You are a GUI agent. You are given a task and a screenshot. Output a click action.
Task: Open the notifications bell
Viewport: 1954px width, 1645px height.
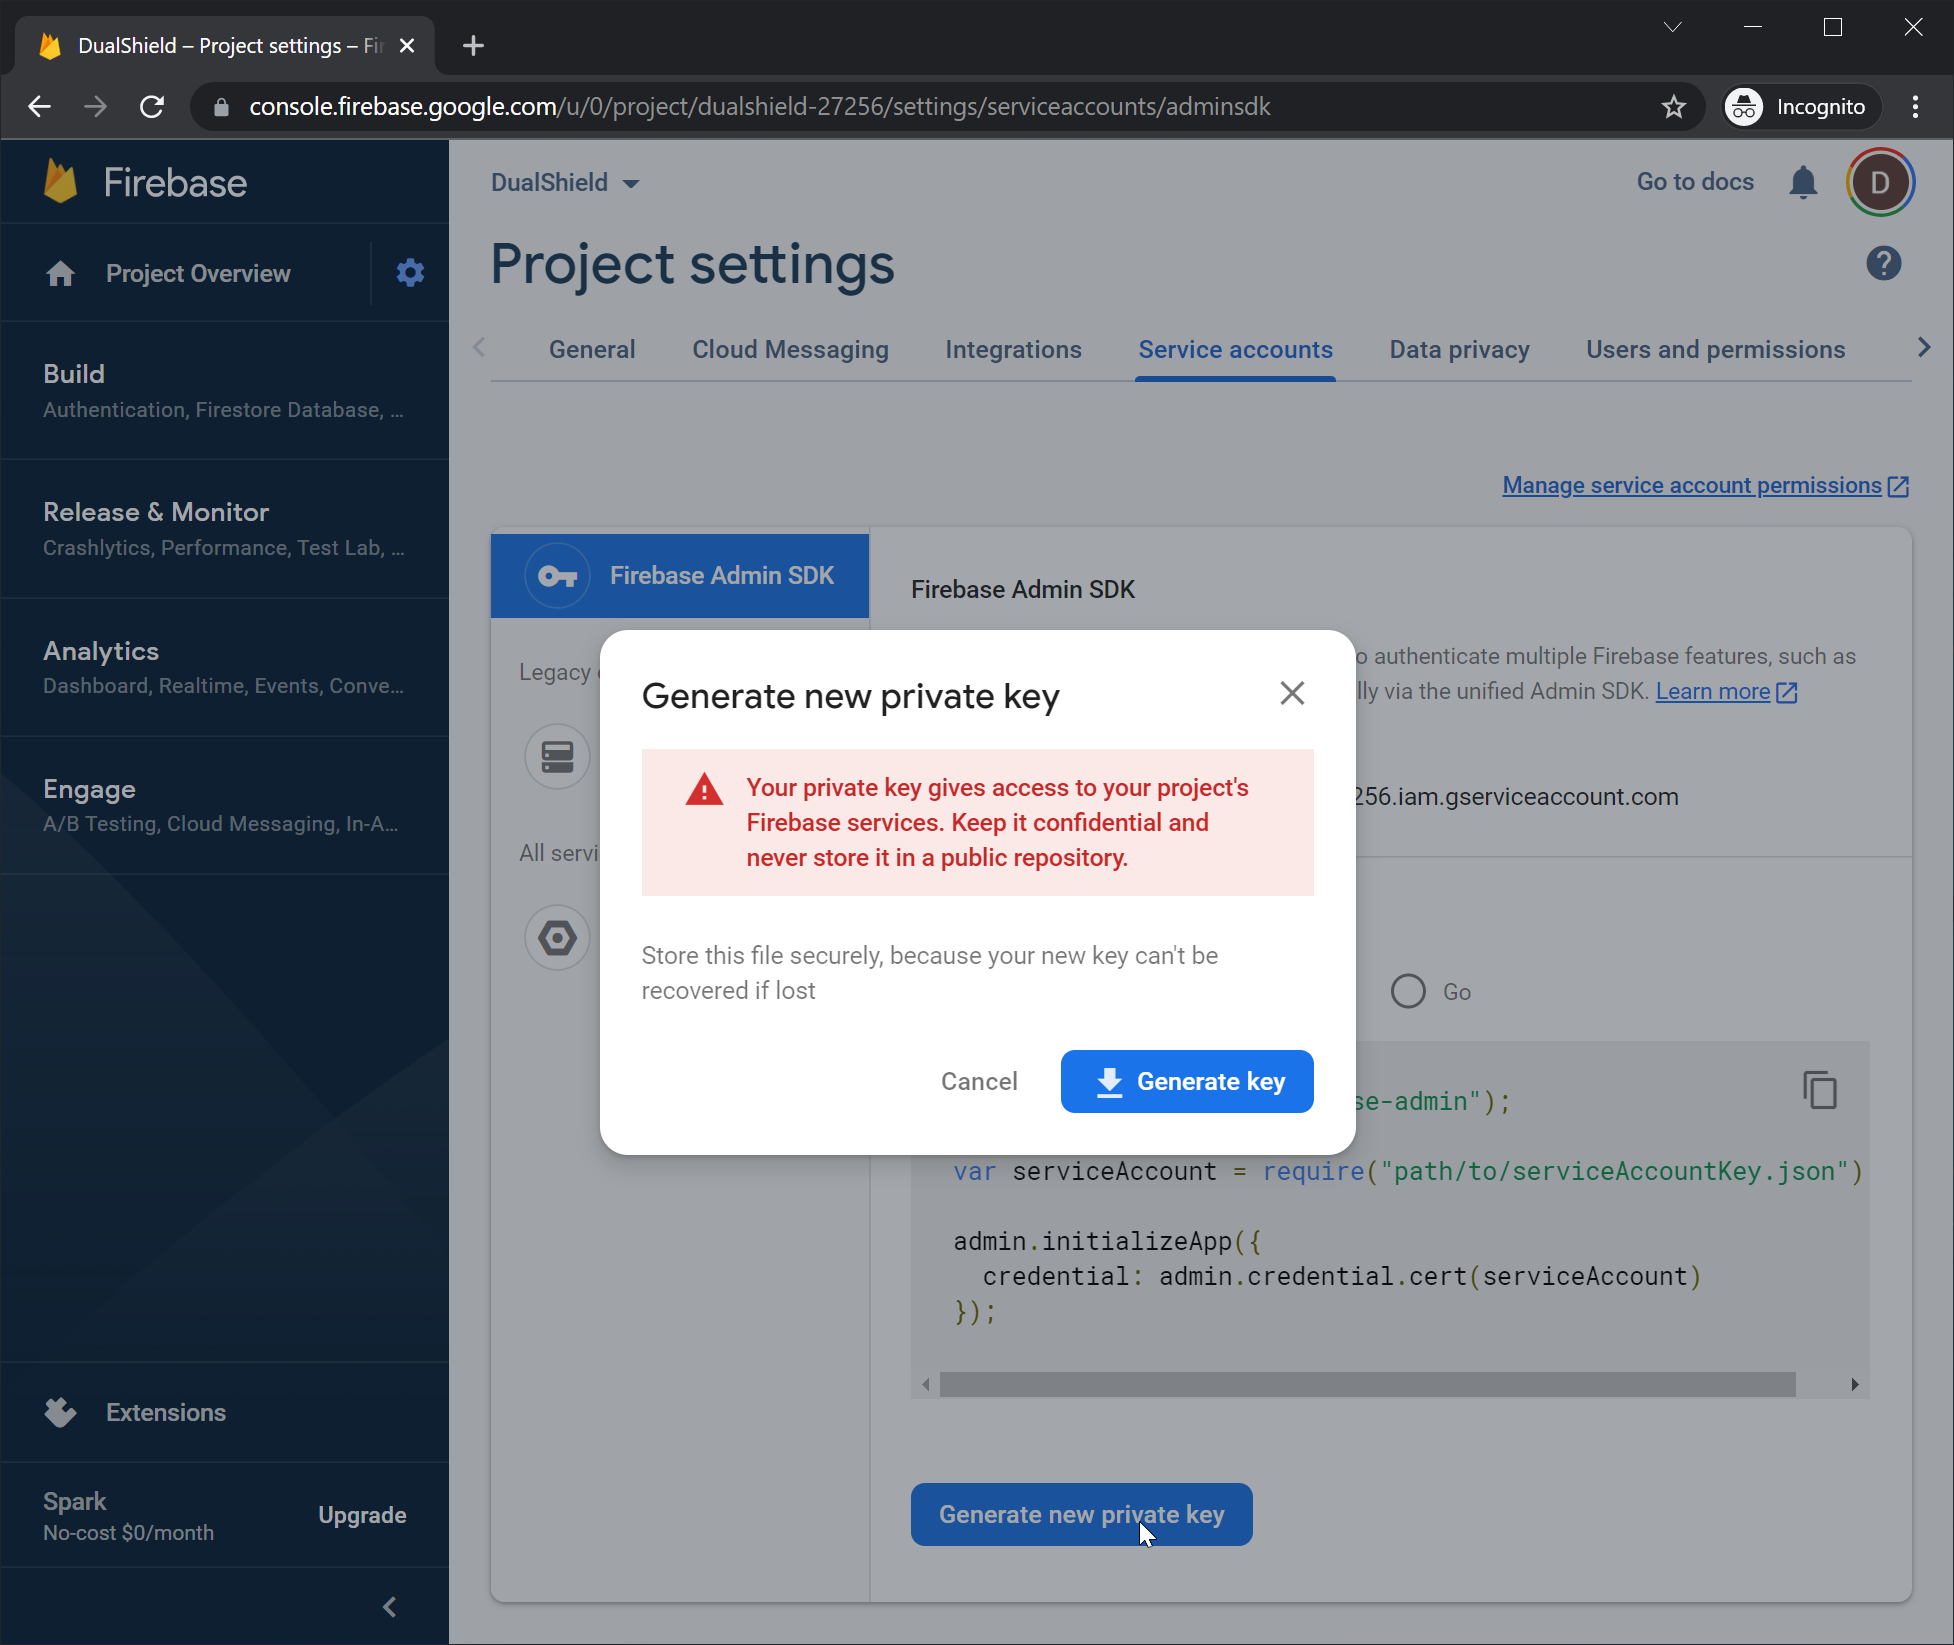pos(1803,182)
